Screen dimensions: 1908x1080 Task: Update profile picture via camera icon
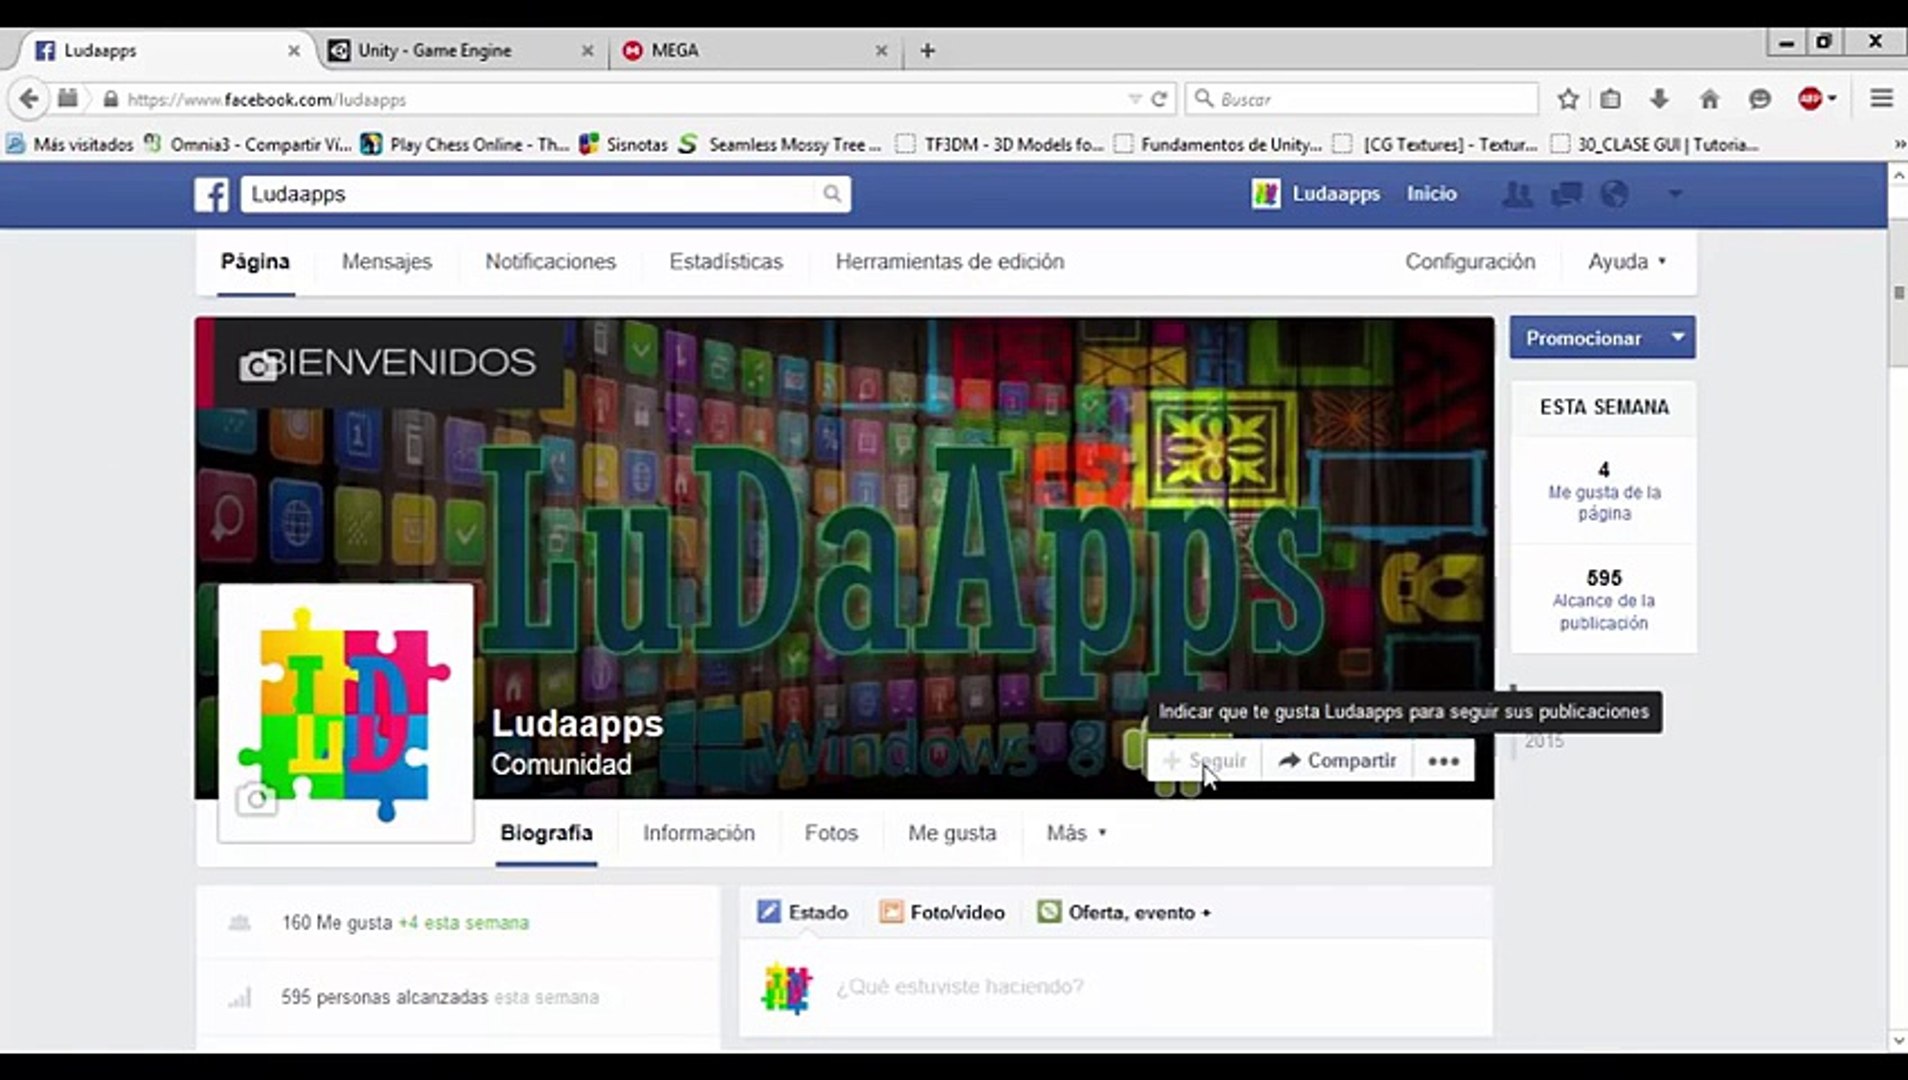(x=256, y=799)
